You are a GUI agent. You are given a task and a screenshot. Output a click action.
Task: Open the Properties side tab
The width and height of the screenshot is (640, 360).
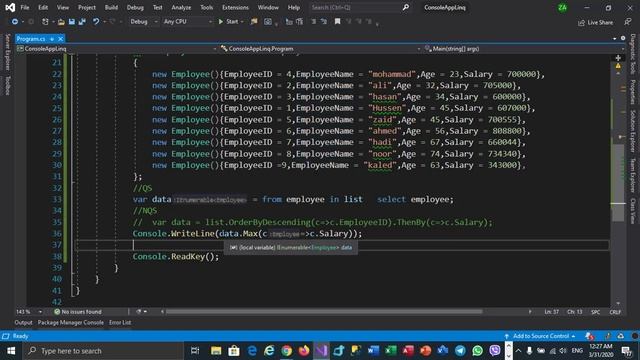click(x=633, y=92)
